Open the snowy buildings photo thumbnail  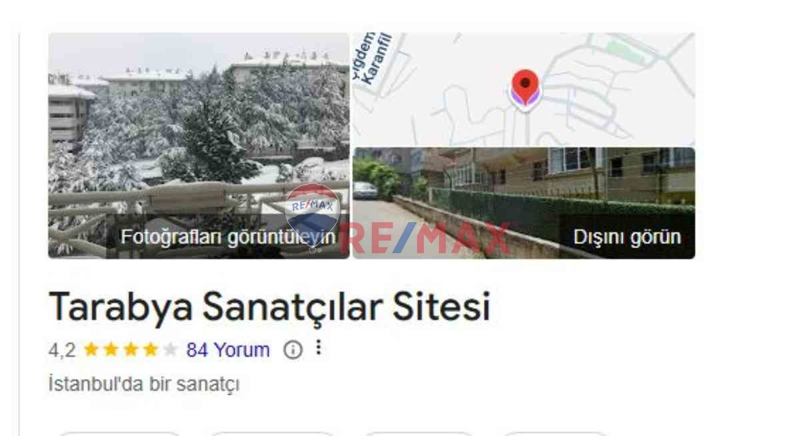[x=199, y=145]
